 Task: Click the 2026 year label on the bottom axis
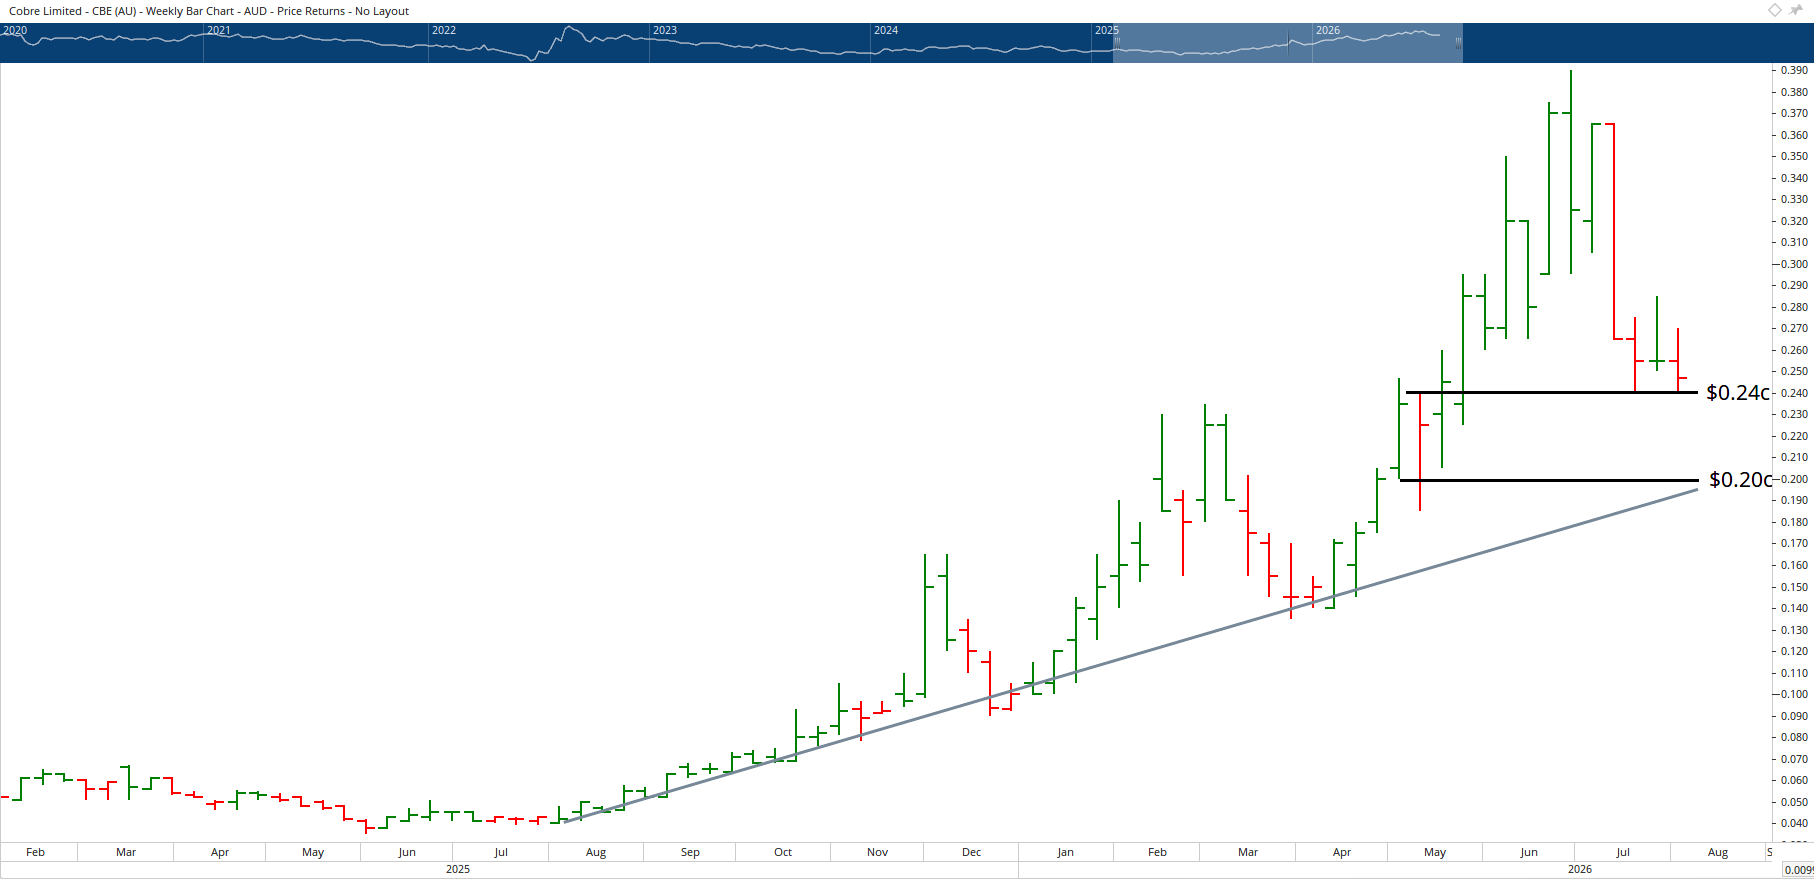tap(1580, 869)
